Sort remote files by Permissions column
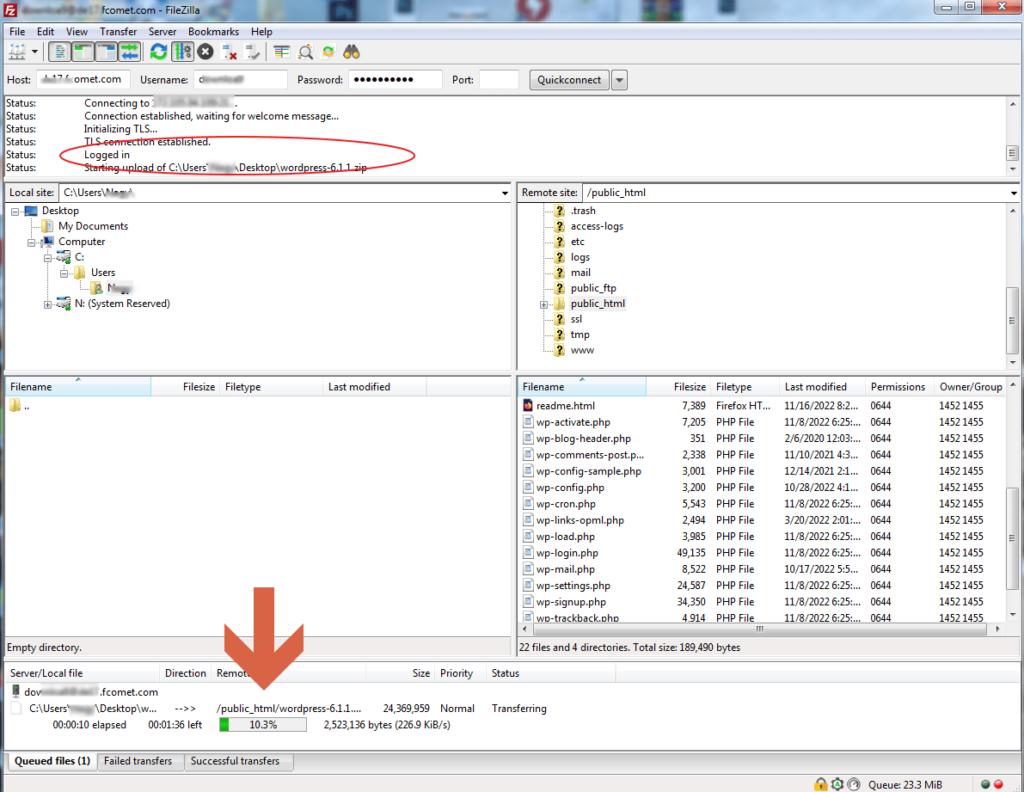 point(898,387)
